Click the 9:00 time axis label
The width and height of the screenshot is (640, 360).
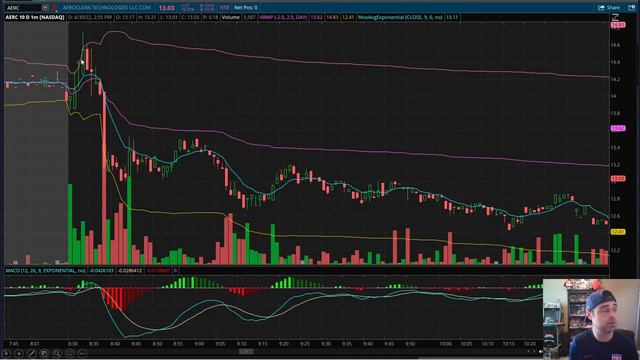click(x=199, y=344)
